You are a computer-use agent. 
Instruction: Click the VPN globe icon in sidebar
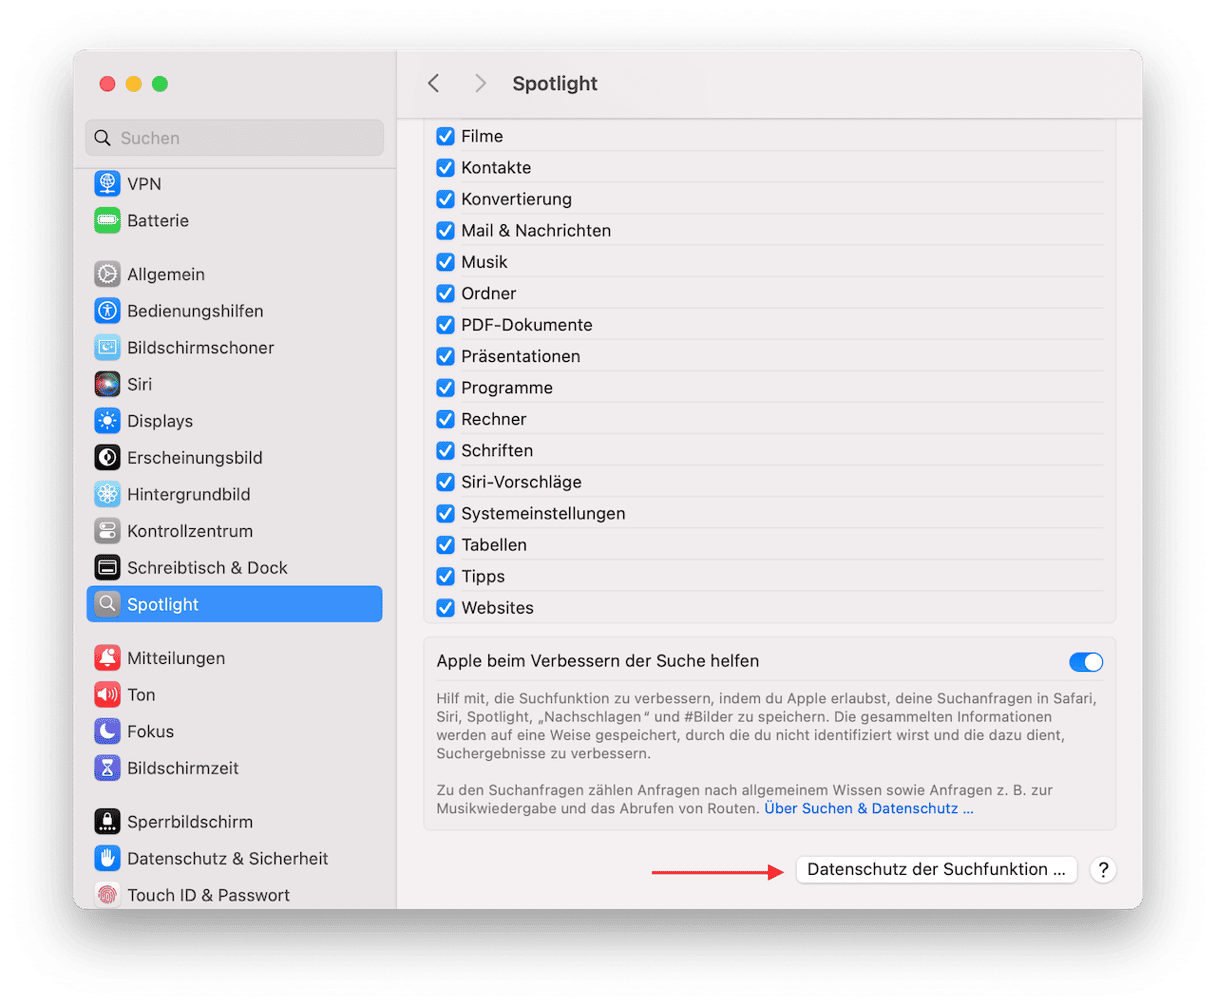click(x=107, y=184)
